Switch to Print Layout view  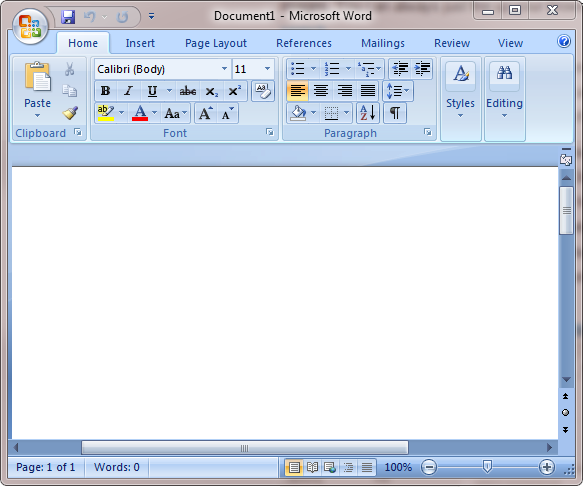pos(293,467)
